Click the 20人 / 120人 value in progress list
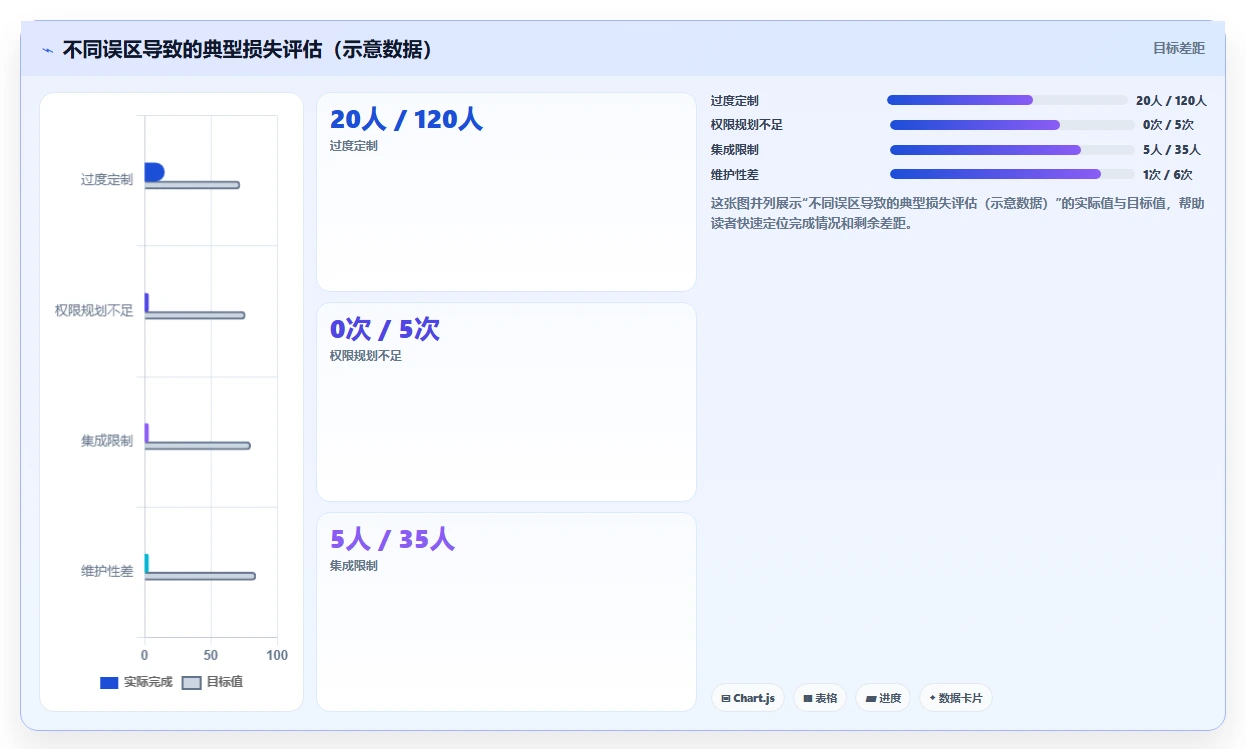The image size is (1246, 749). tap(1171, 101)
